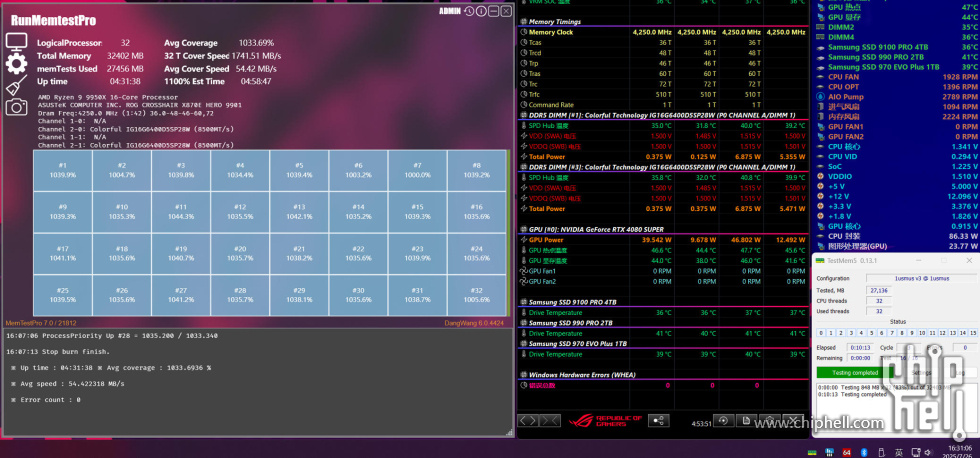Viewport: 980px width, 458px height.
Task: Click the HWiNFO save log file icon
Action: pyautogui.click(x=747, y=421)
